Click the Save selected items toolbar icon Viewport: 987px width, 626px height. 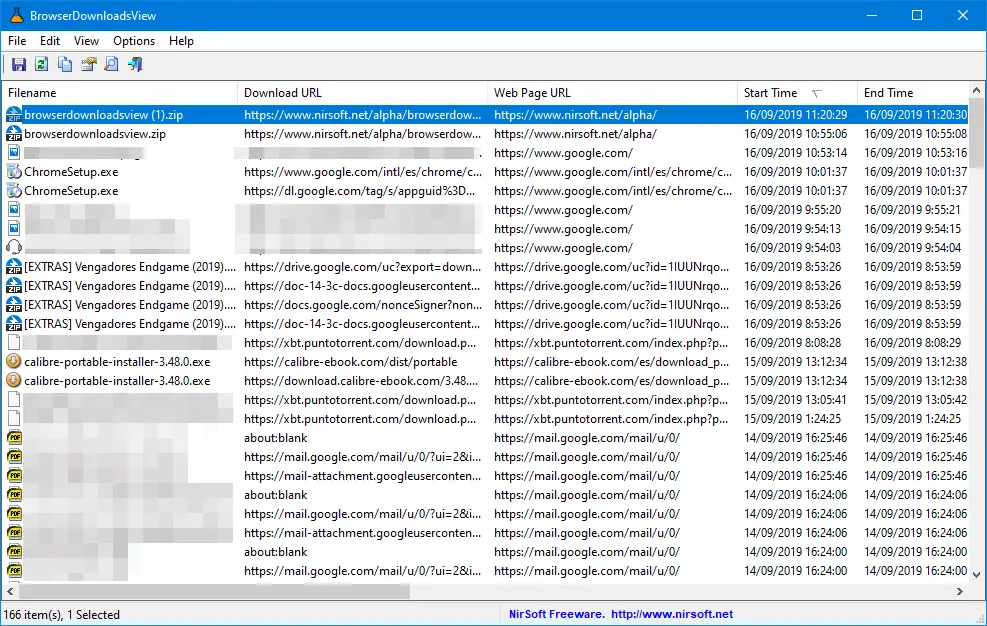click(x=18, y=64)
